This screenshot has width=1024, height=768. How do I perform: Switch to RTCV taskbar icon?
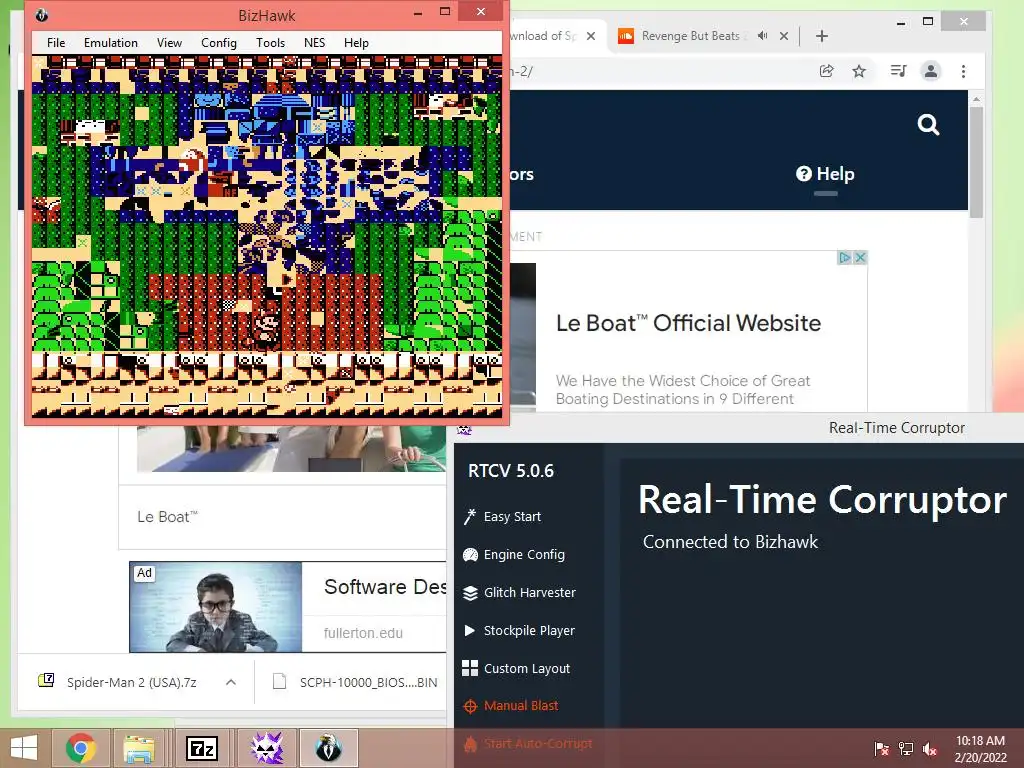[x=266, y=748]
